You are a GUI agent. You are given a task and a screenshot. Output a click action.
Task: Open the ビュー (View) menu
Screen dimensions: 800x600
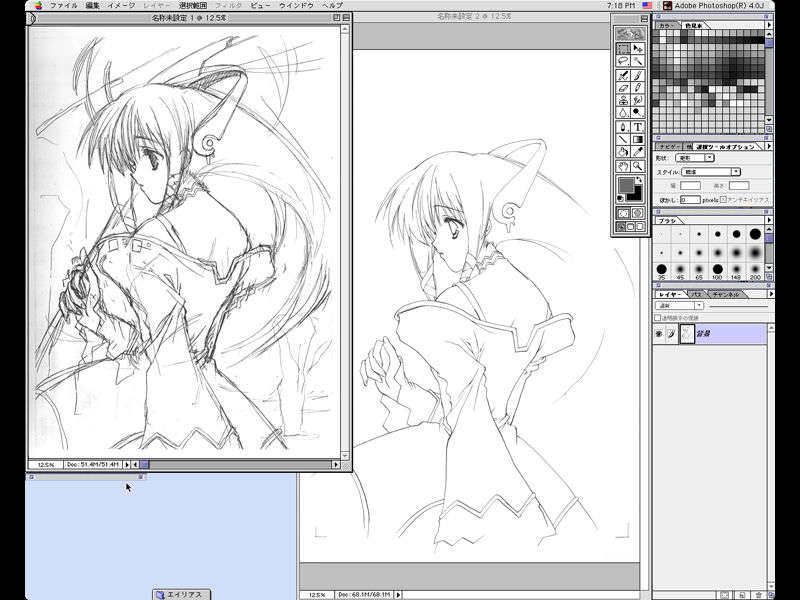(260, 6)
